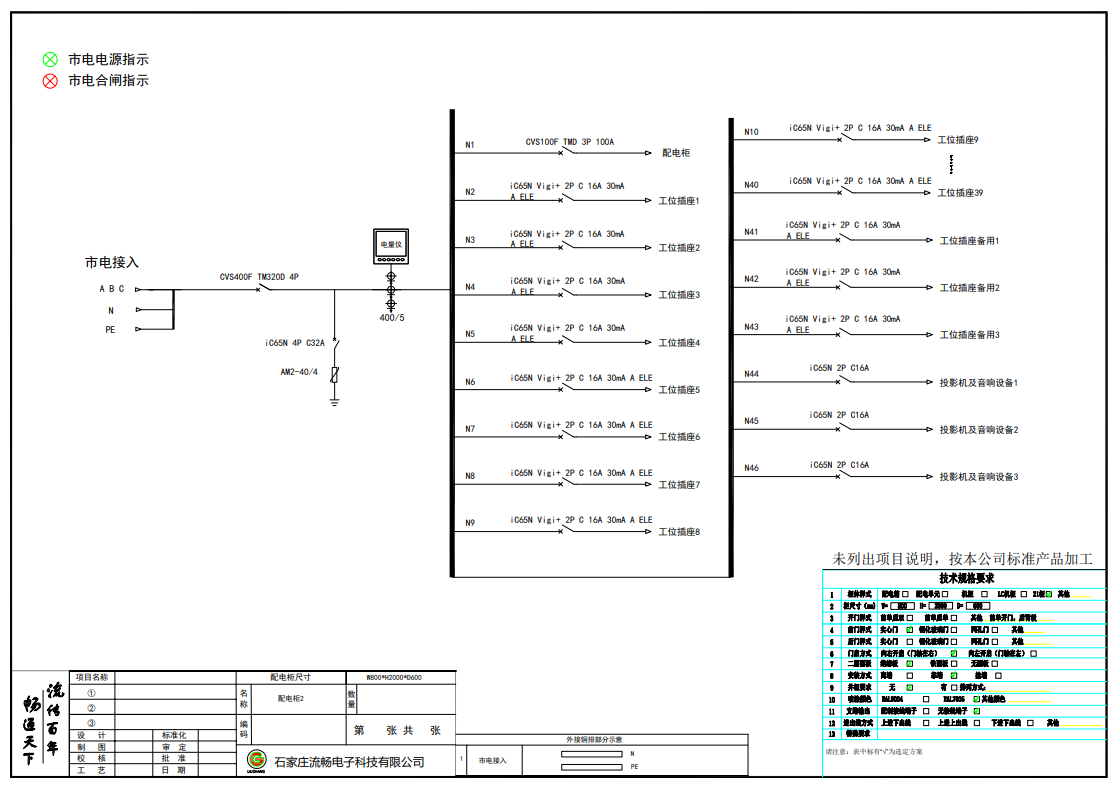1116x787 pixels.
Task: Select the iC65N 4P C32A breaker symbol
Action: click(x=335, y=344)
